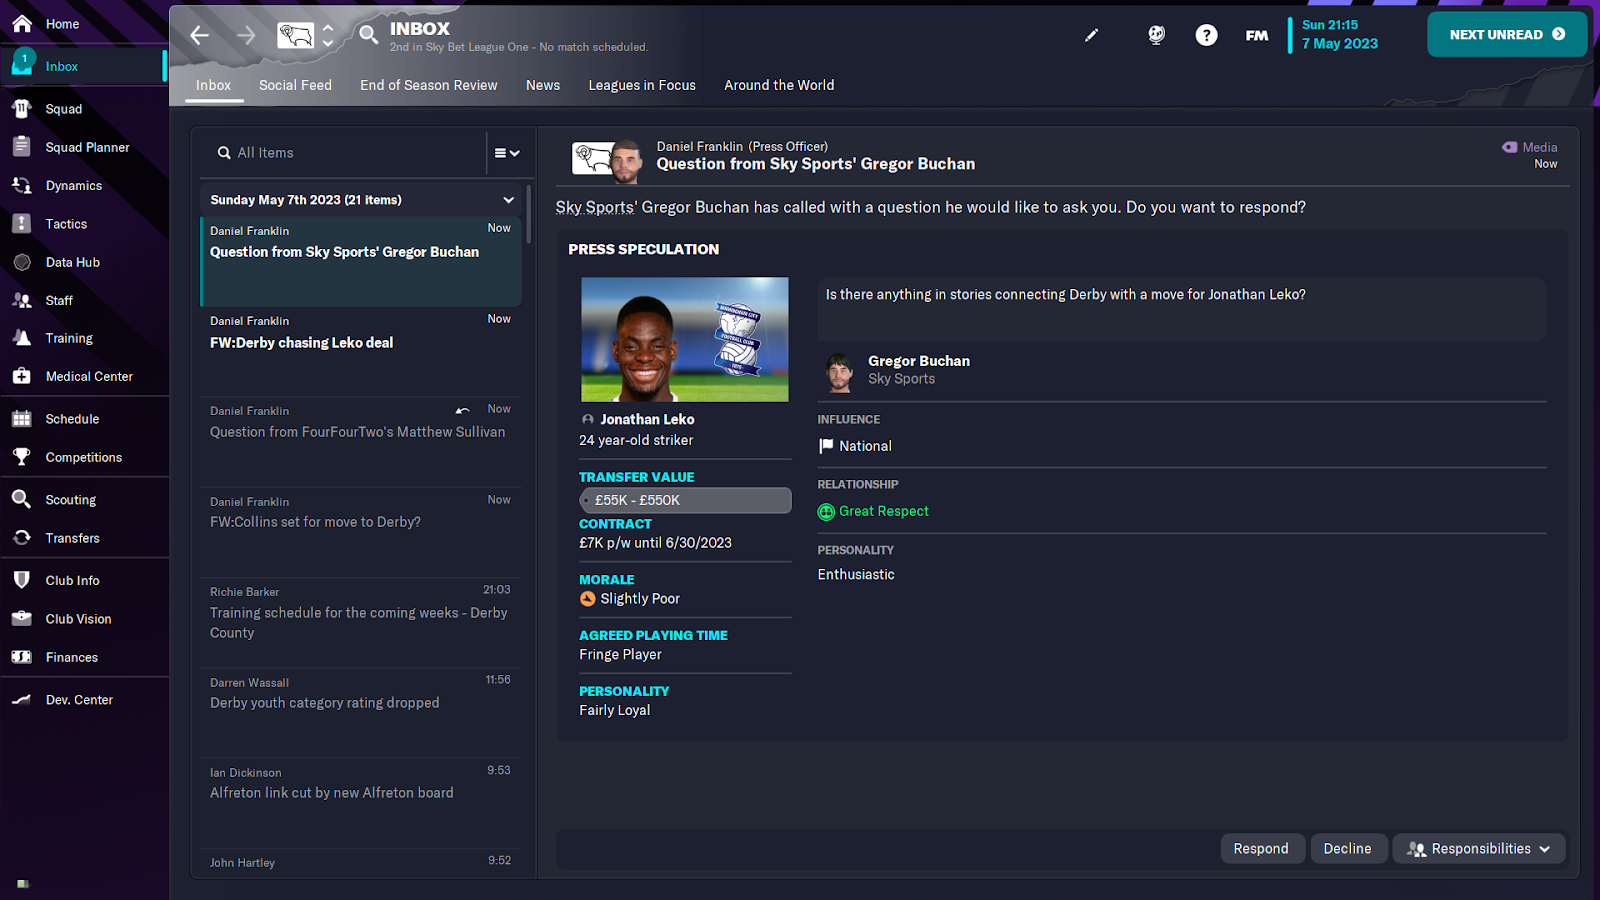Decline the press question

click(1348, 849)
